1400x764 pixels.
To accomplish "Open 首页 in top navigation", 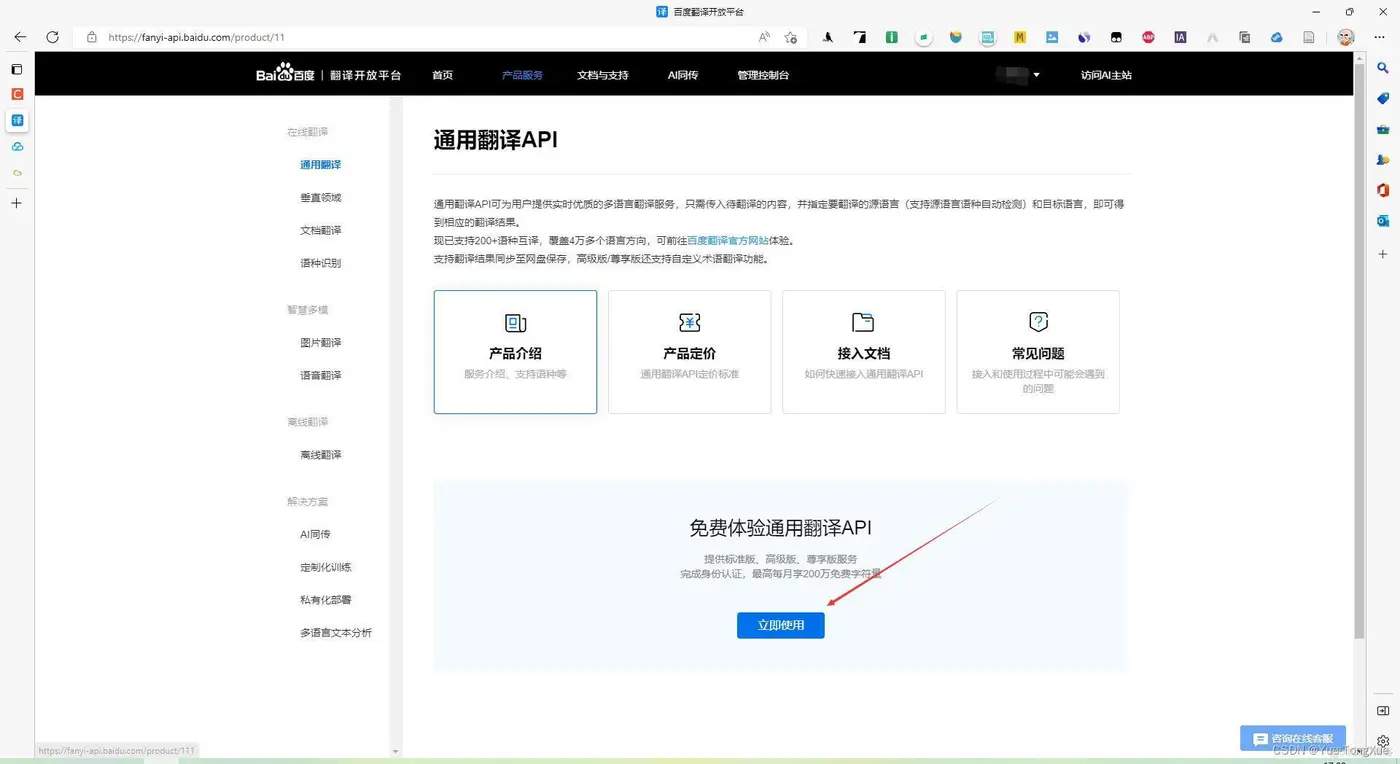I will pos(442,75).
